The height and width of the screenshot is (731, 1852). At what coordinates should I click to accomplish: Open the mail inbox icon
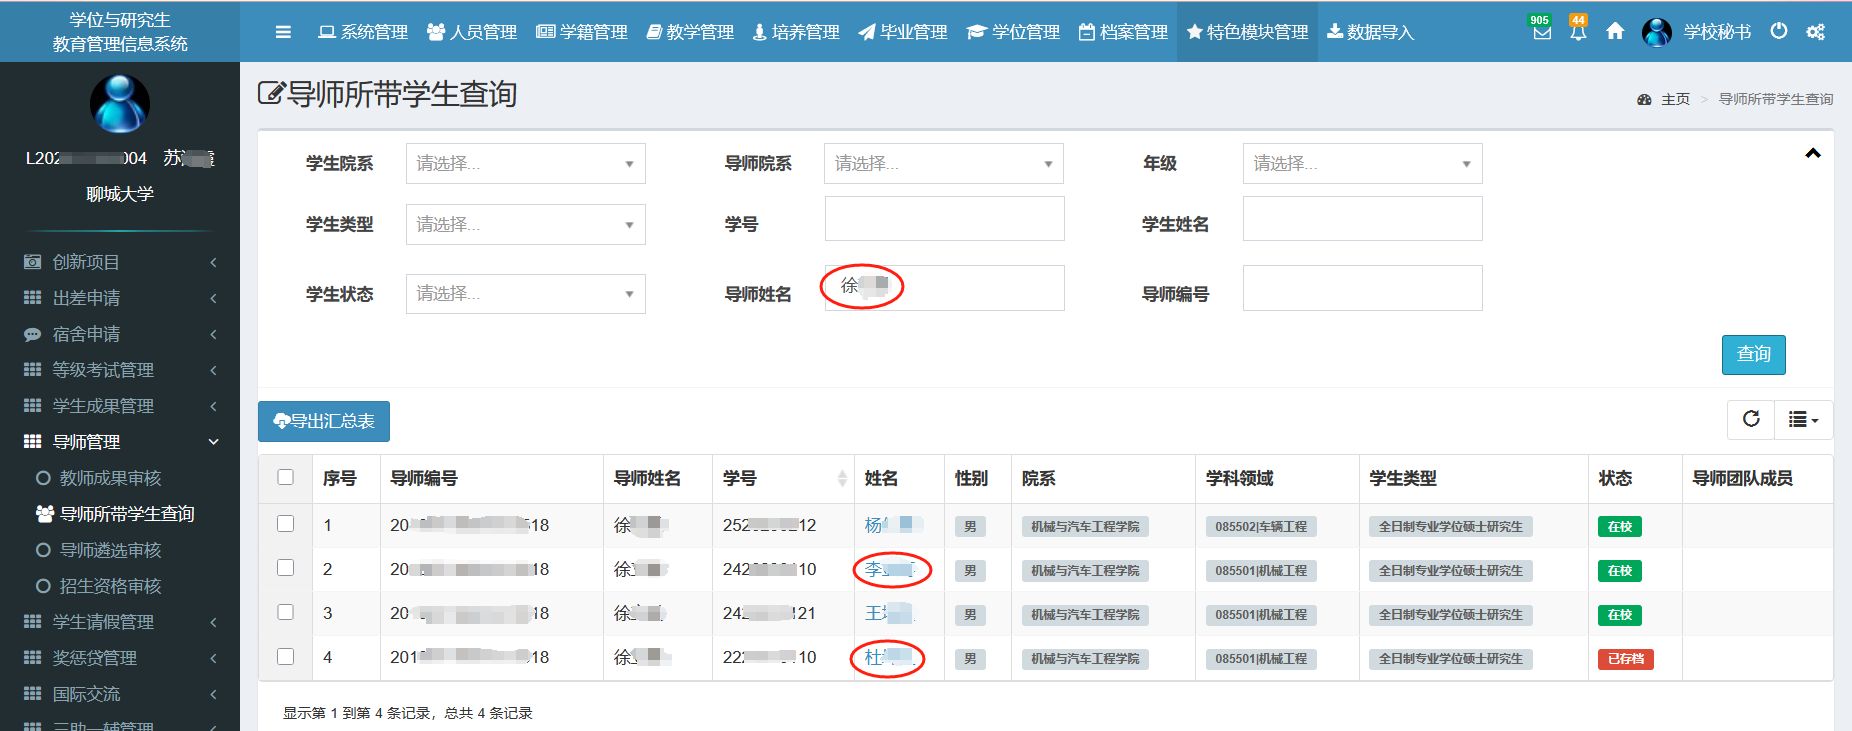point(1542,32)
